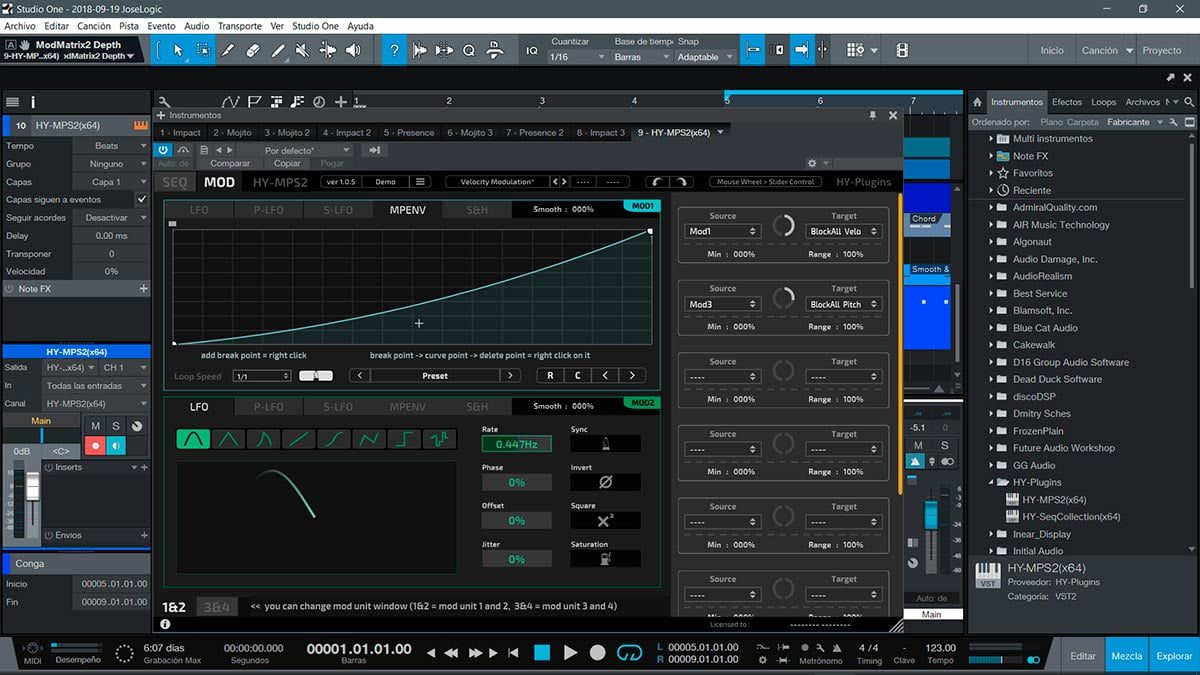The height and width of the screenshot is (675, 1200).
Task: Open the Grupo Ninguno dropdown
Action: [x=112, y=164]
